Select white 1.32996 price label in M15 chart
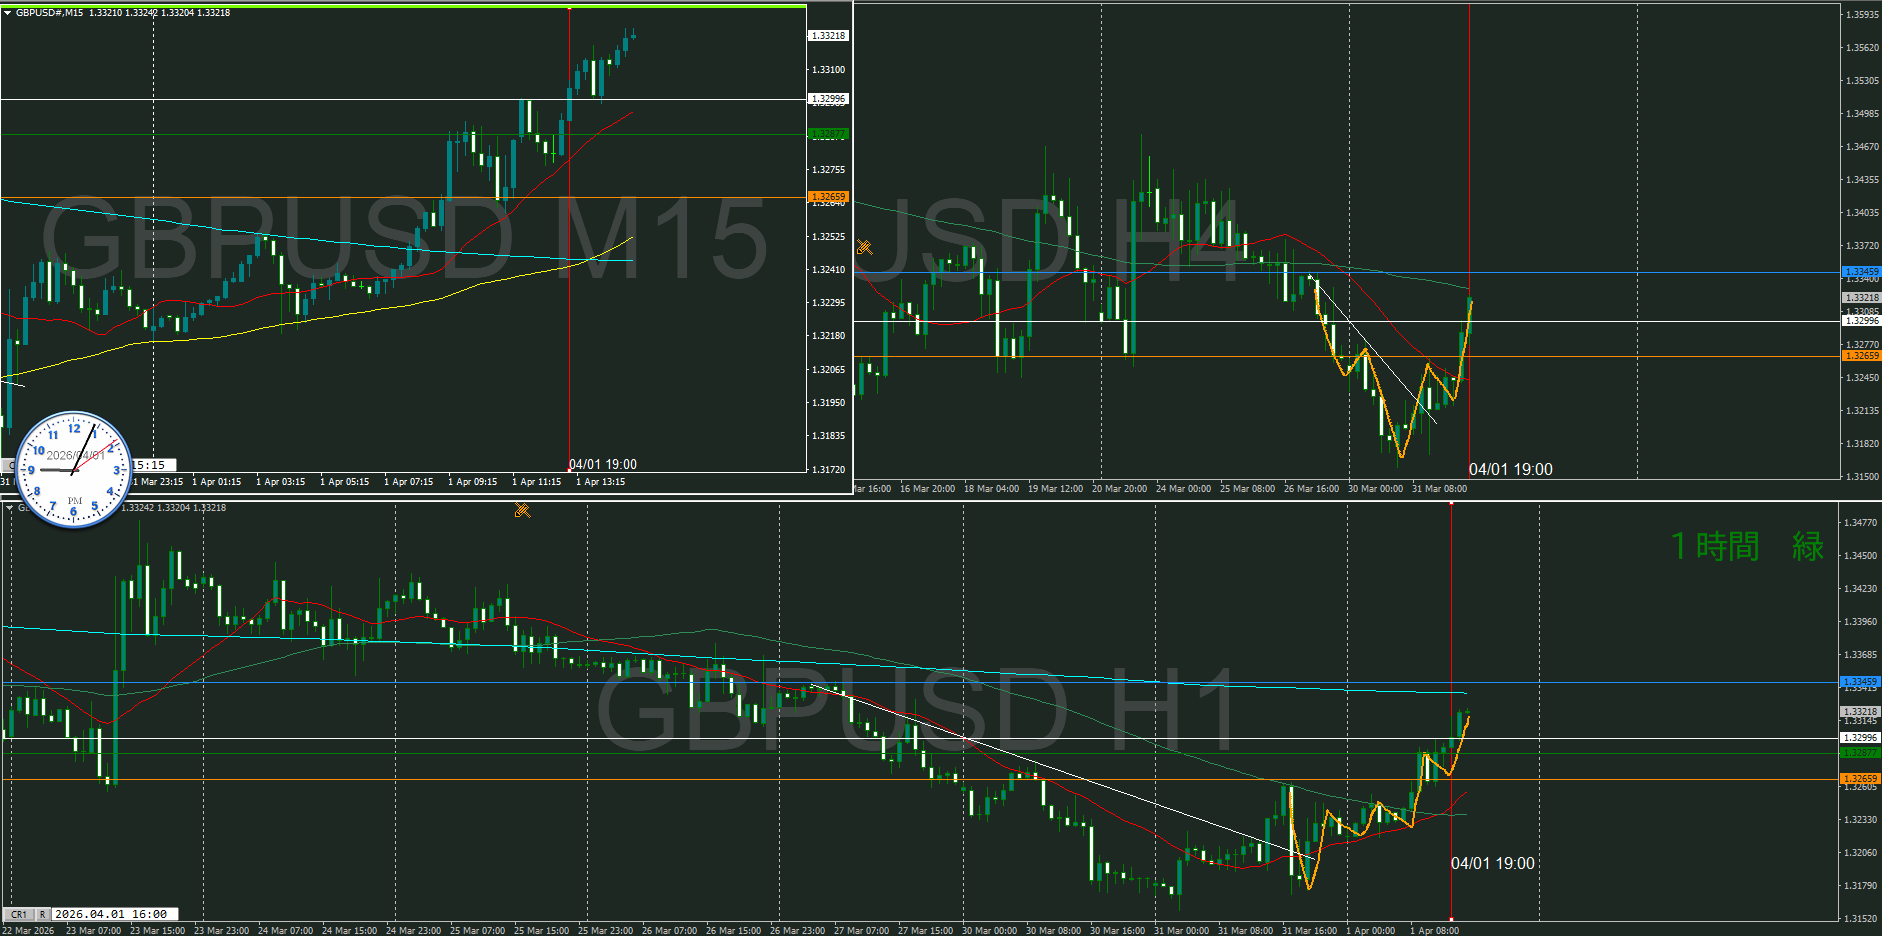 coord(828,99)
